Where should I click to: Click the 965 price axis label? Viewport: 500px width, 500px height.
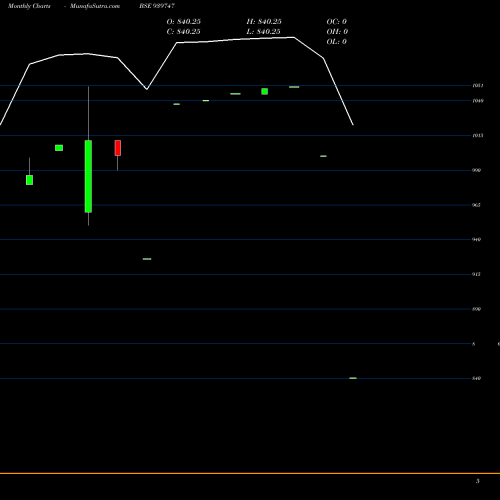pos(477,205)
